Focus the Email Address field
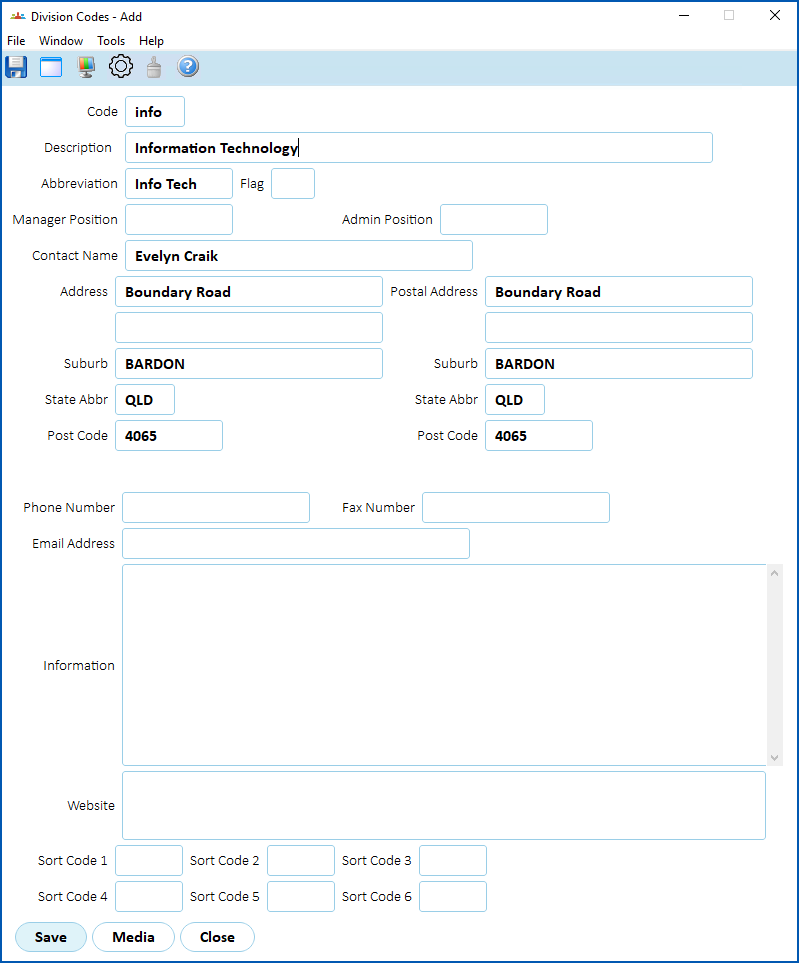 pos(296,544)
